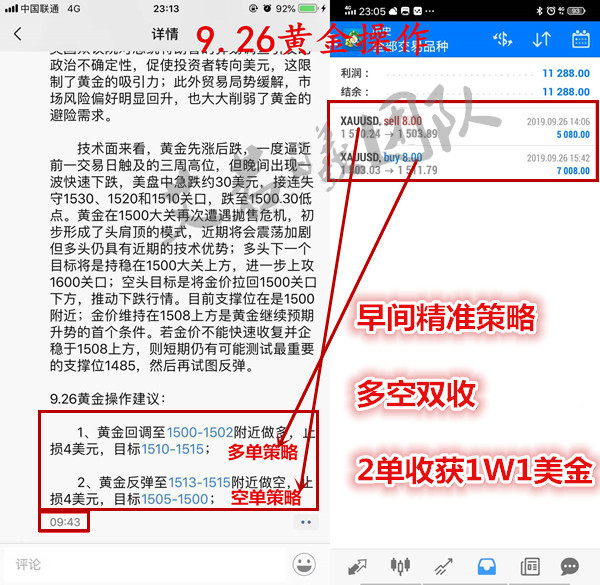
Task: Open the chat messages tab
Action: [x=570, y=566]
